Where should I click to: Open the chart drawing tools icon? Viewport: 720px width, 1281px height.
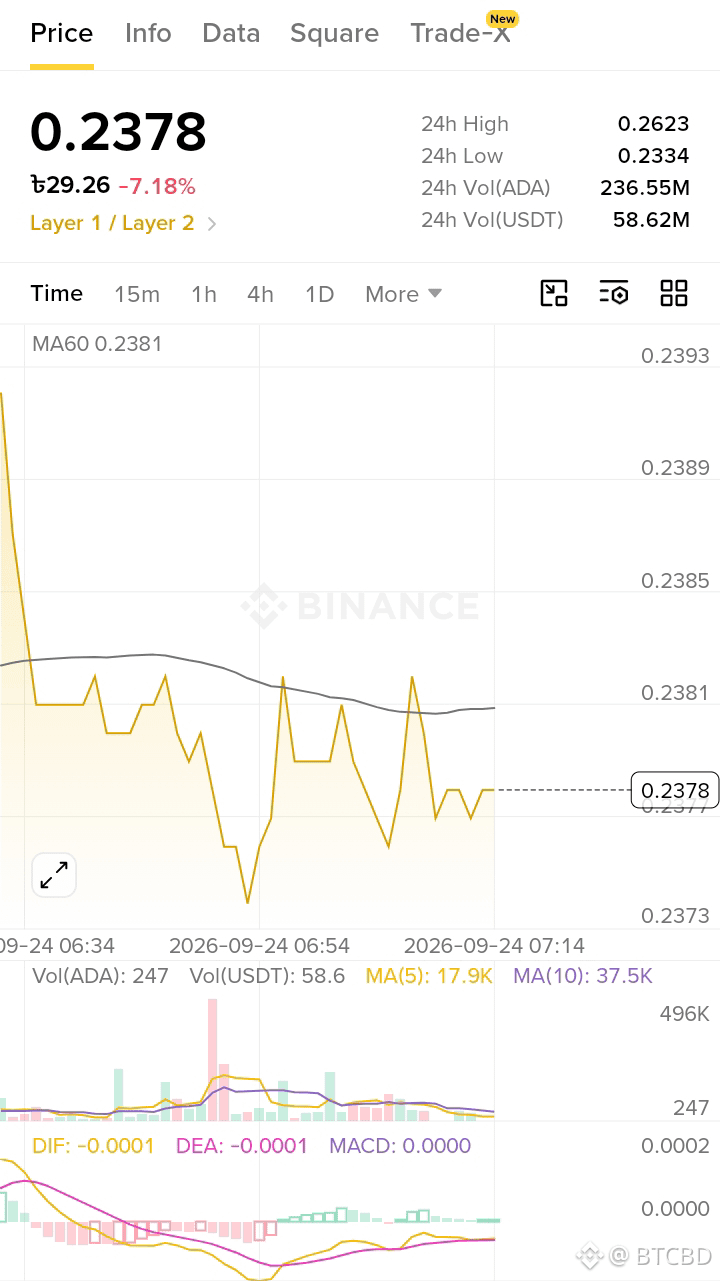554,293
